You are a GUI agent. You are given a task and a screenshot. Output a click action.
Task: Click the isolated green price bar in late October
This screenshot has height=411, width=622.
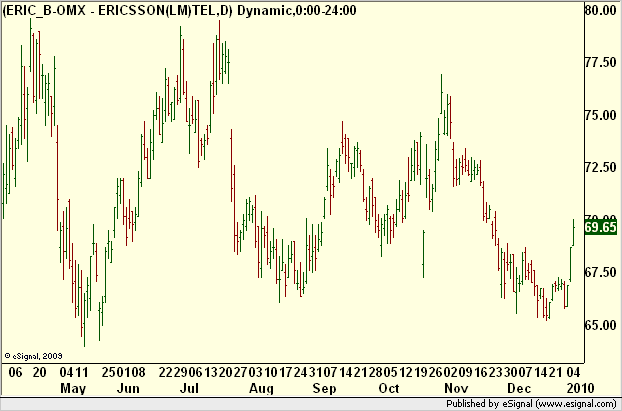click(423, 254)
